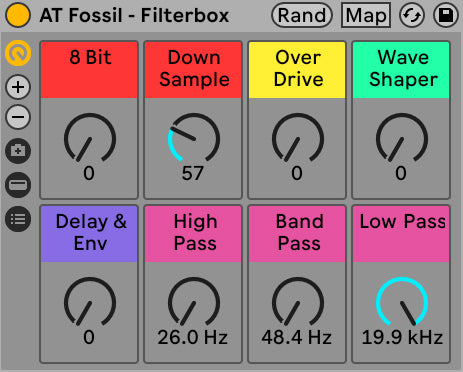Click the Band Pass 48.4 Hz value

(297, 337)
